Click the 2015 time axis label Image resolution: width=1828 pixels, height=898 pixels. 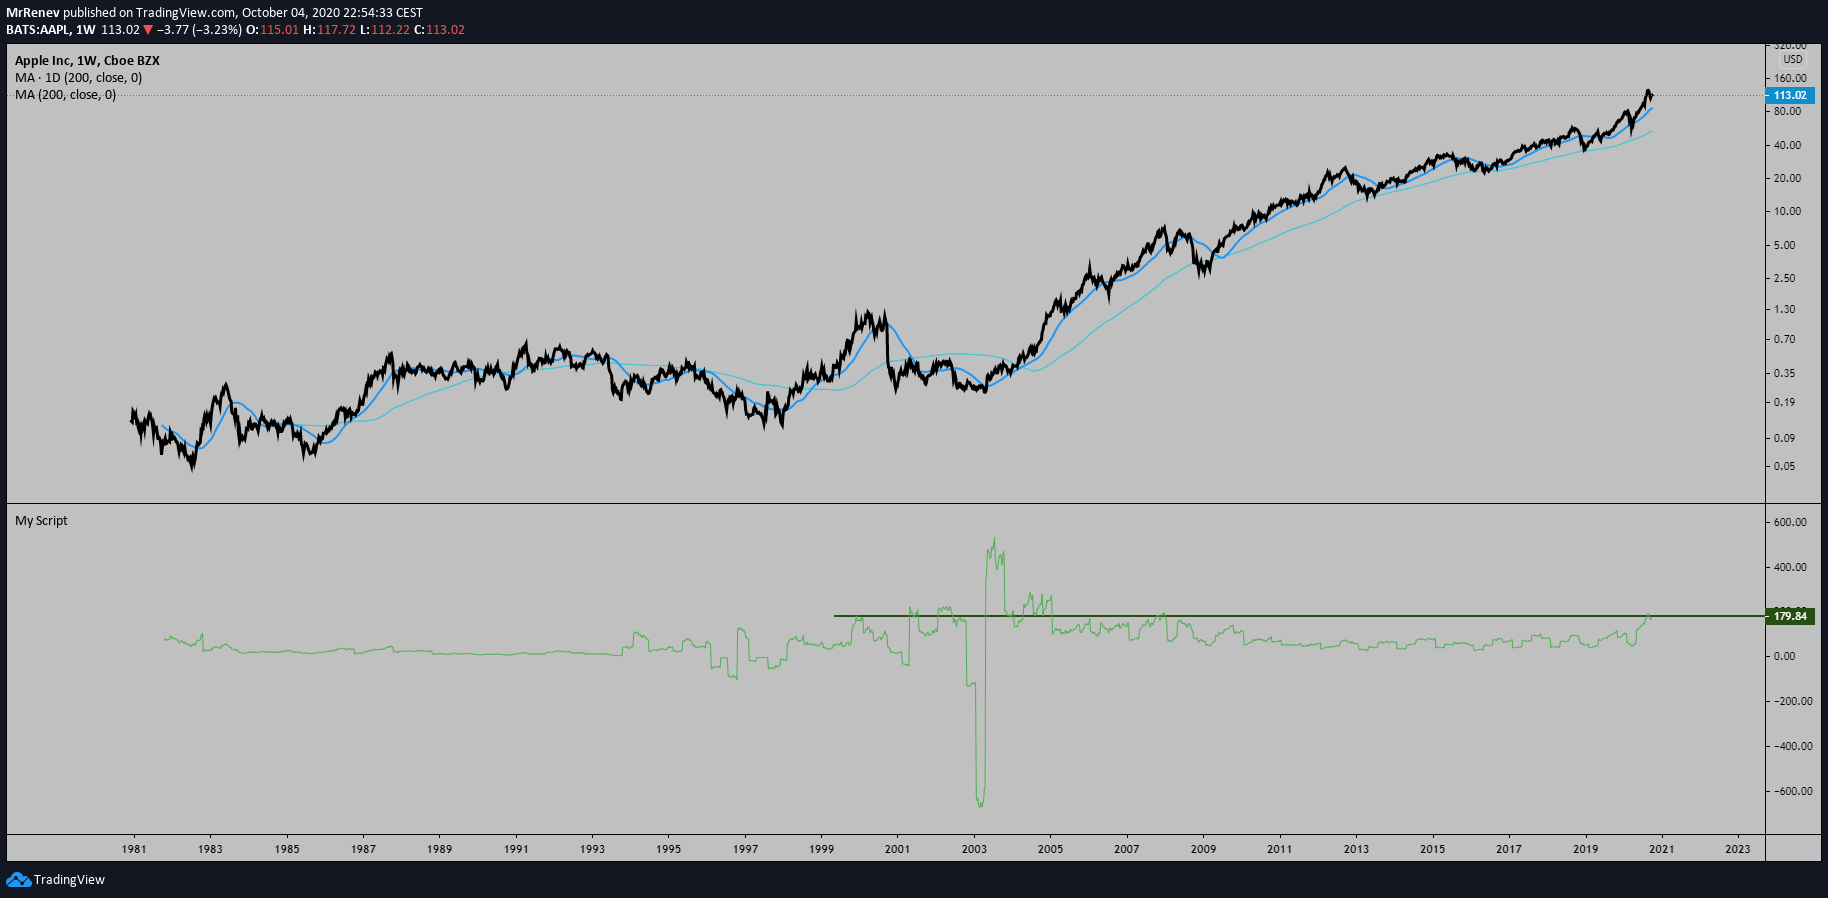point(1432,849)
